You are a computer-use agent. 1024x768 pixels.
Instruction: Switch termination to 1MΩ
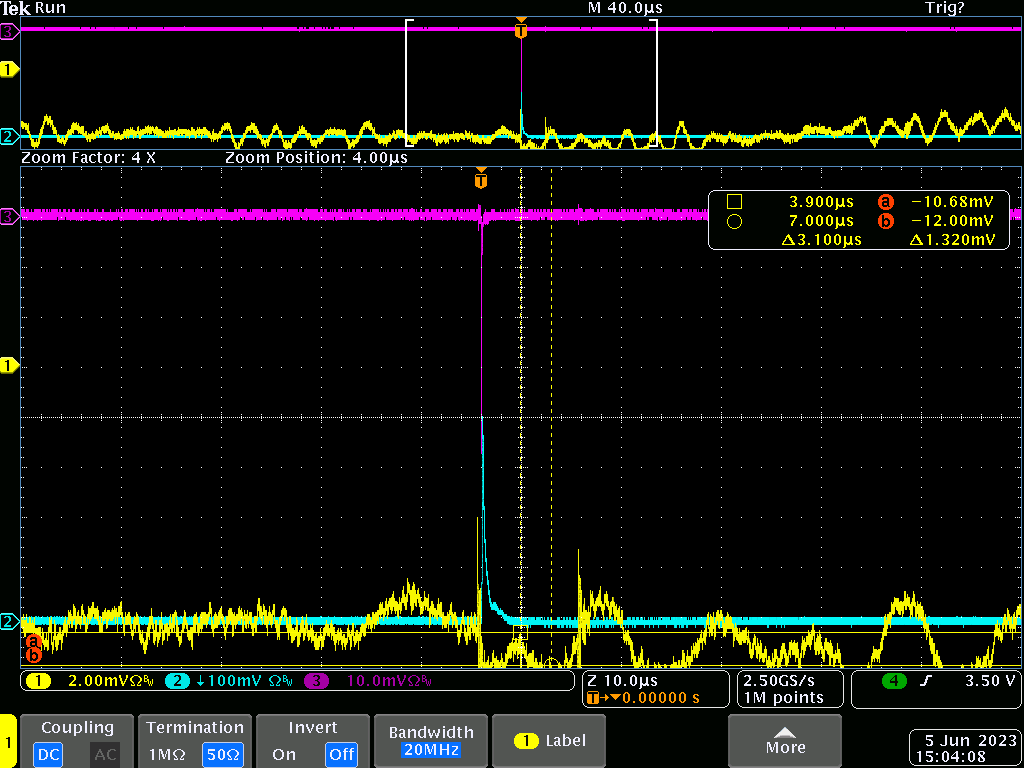[166, 754]
